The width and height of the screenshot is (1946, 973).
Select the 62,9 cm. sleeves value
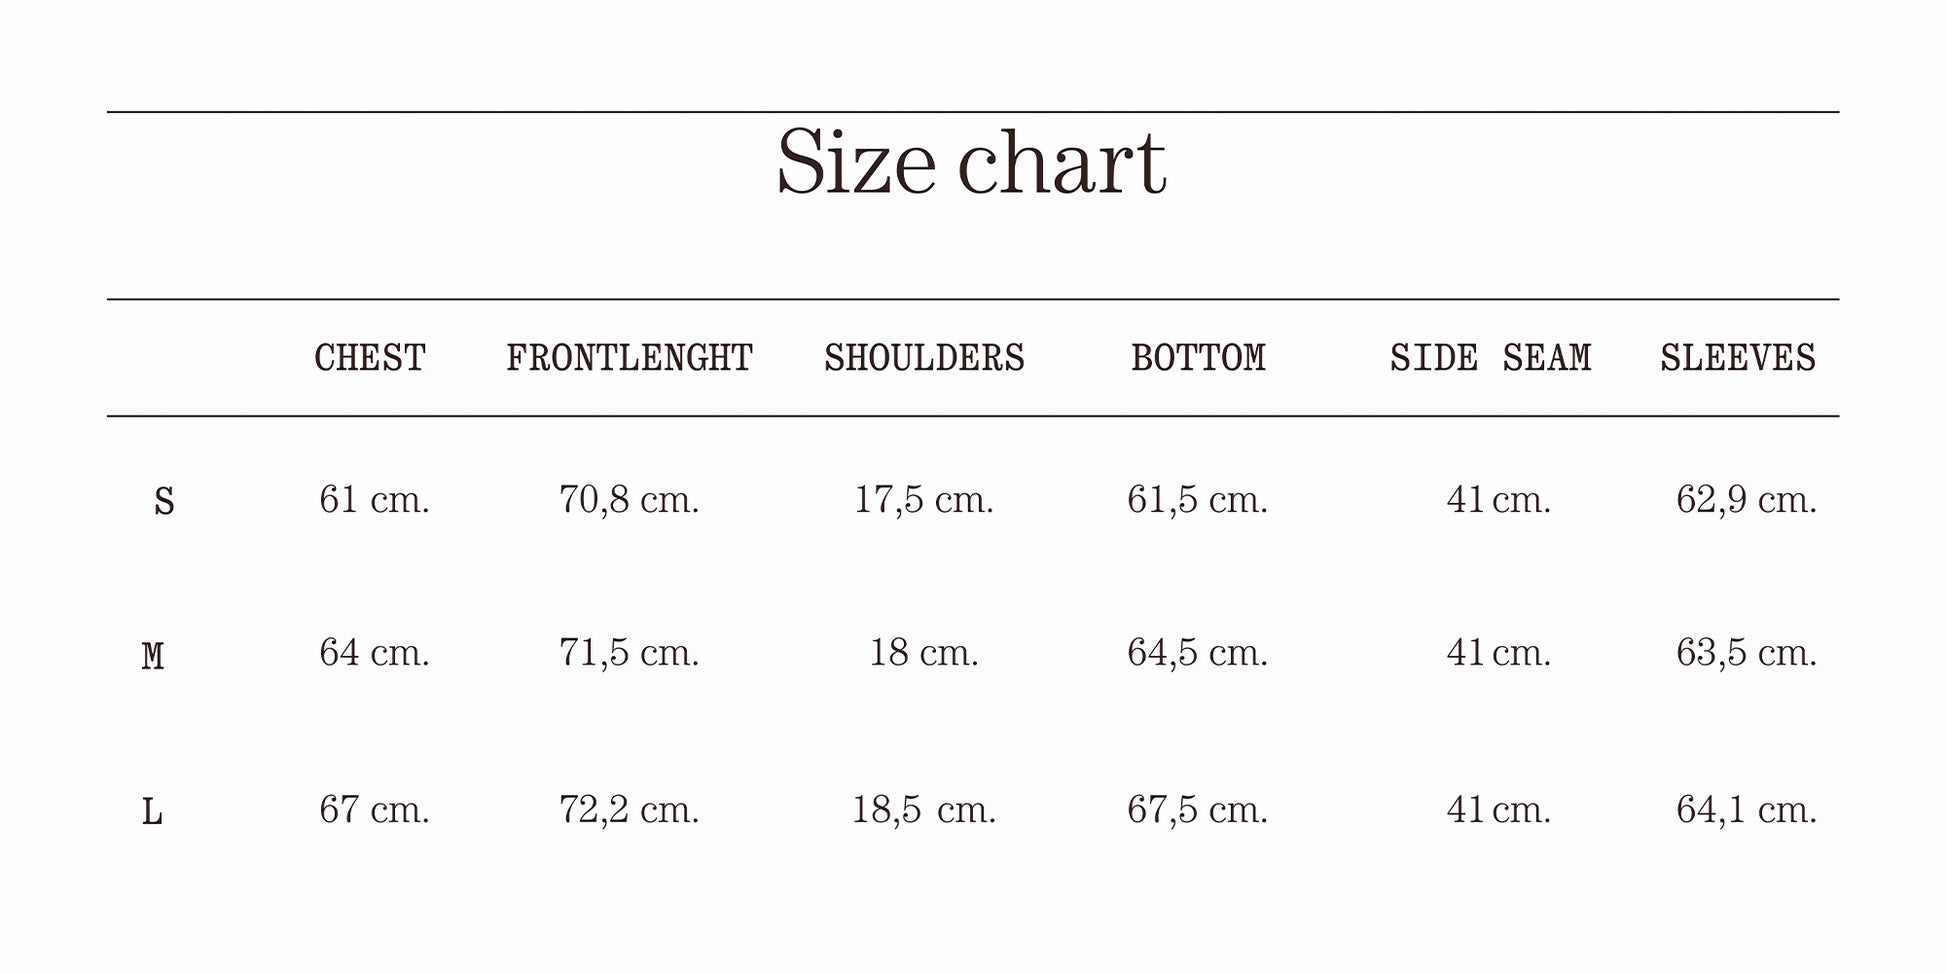tap(1746, 499)
